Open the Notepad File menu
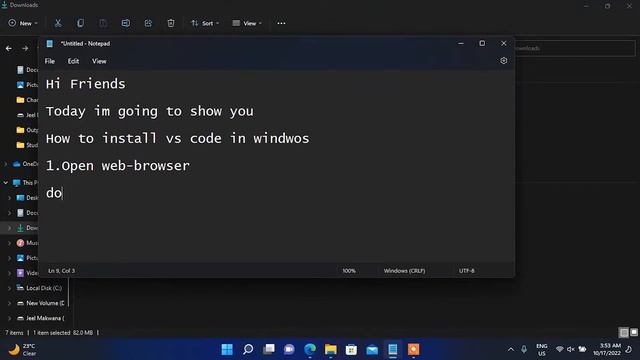 [50, 61]
